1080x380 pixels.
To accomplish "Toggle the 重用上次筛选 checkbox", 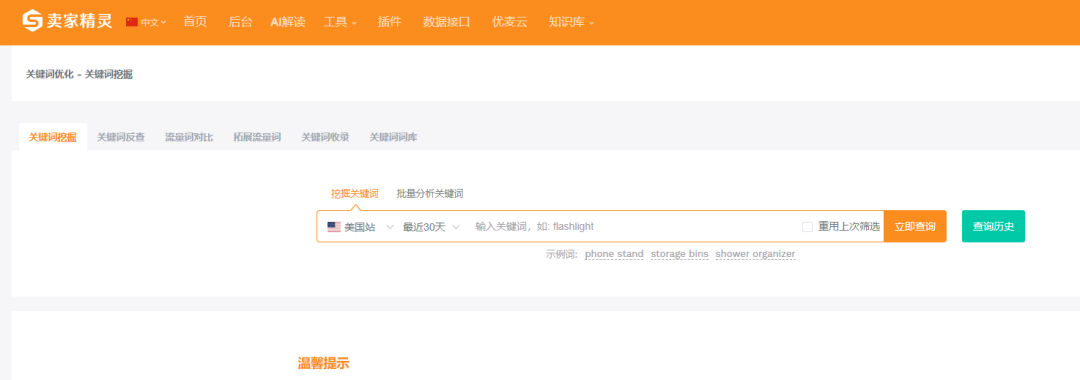I will click(807, 226).
